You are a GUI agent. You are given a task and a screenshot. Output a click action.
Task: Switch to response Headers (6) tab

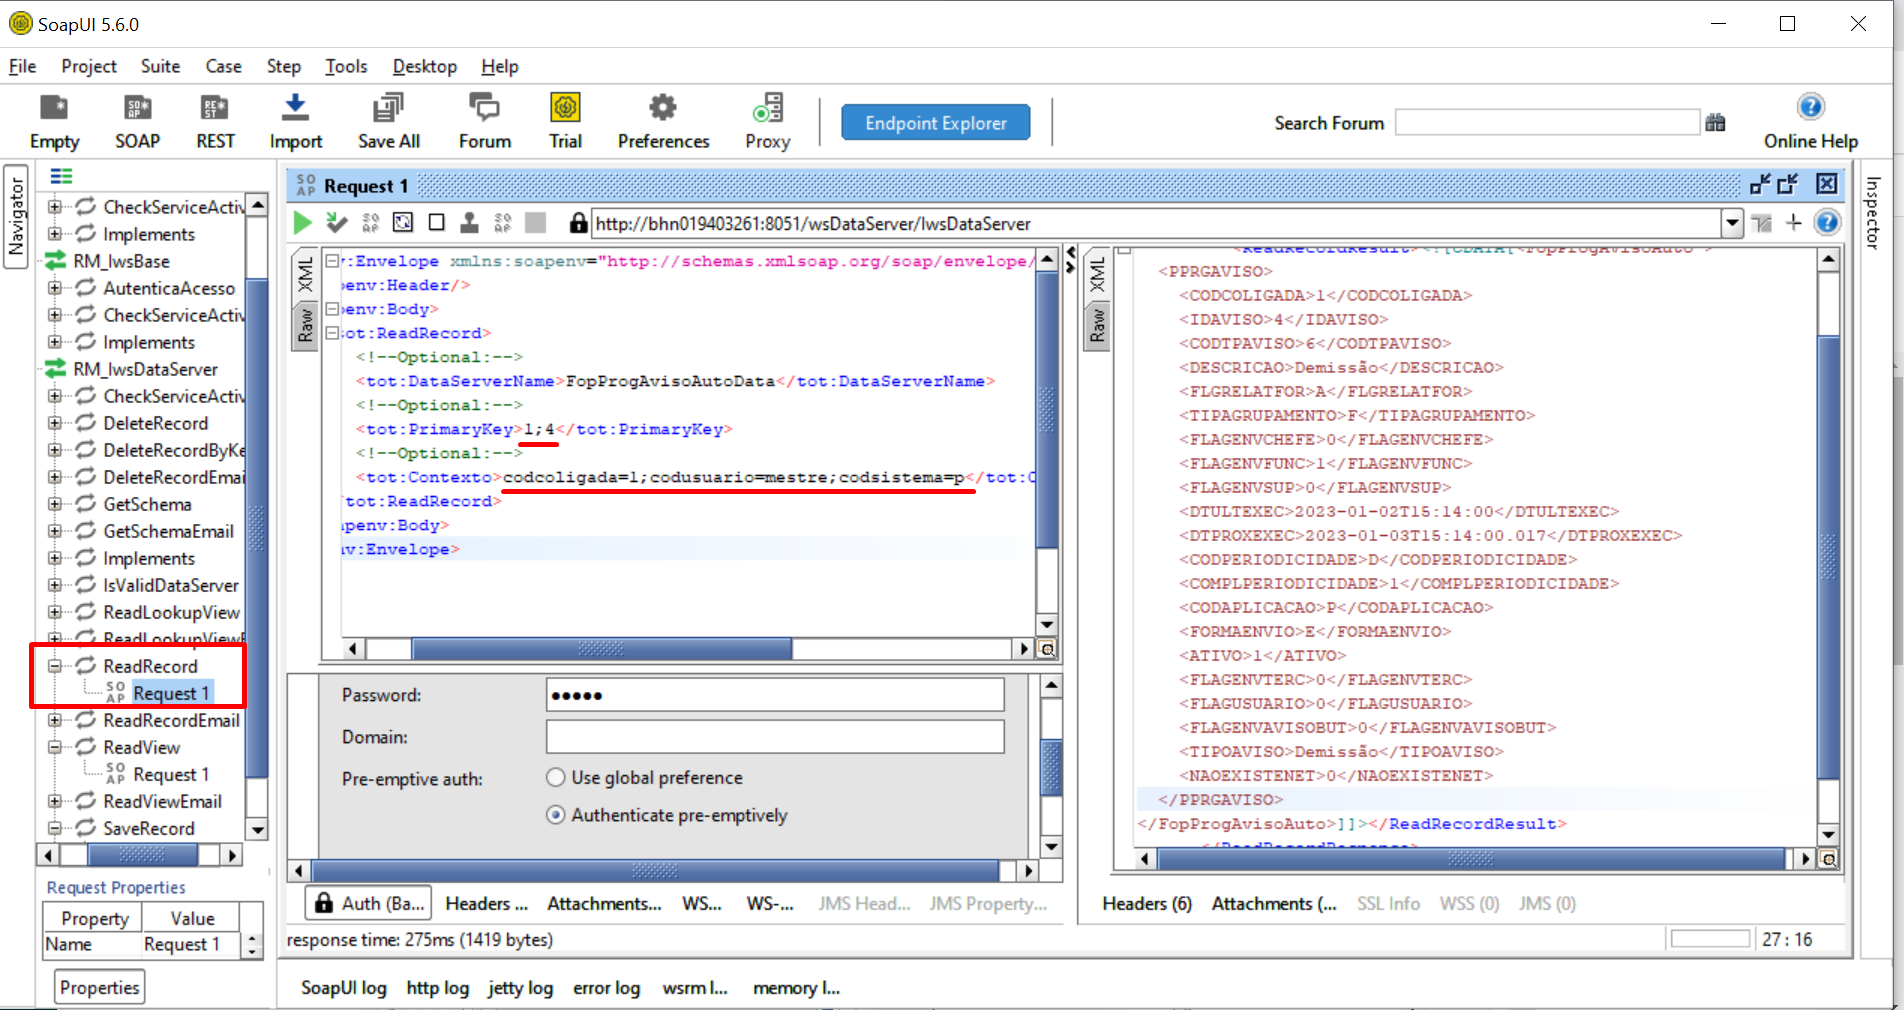coord(1147,903)
